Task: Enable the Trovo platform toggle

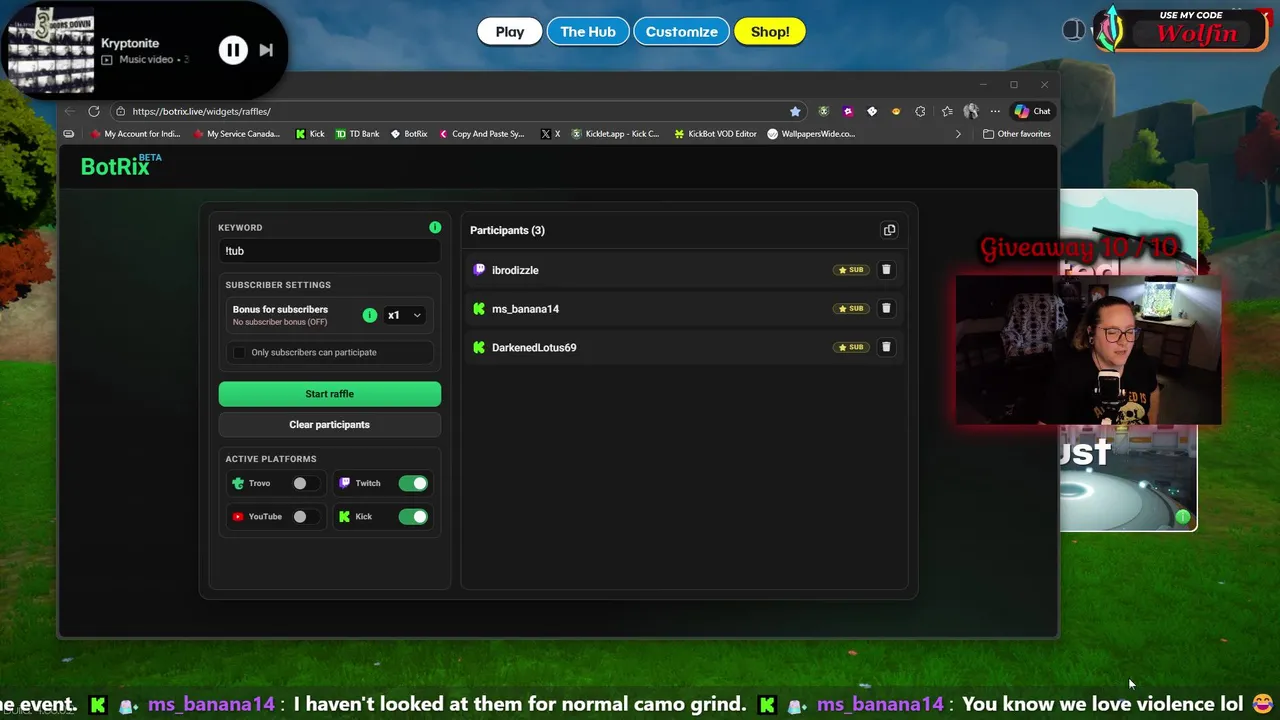Action: click(305, 483)
